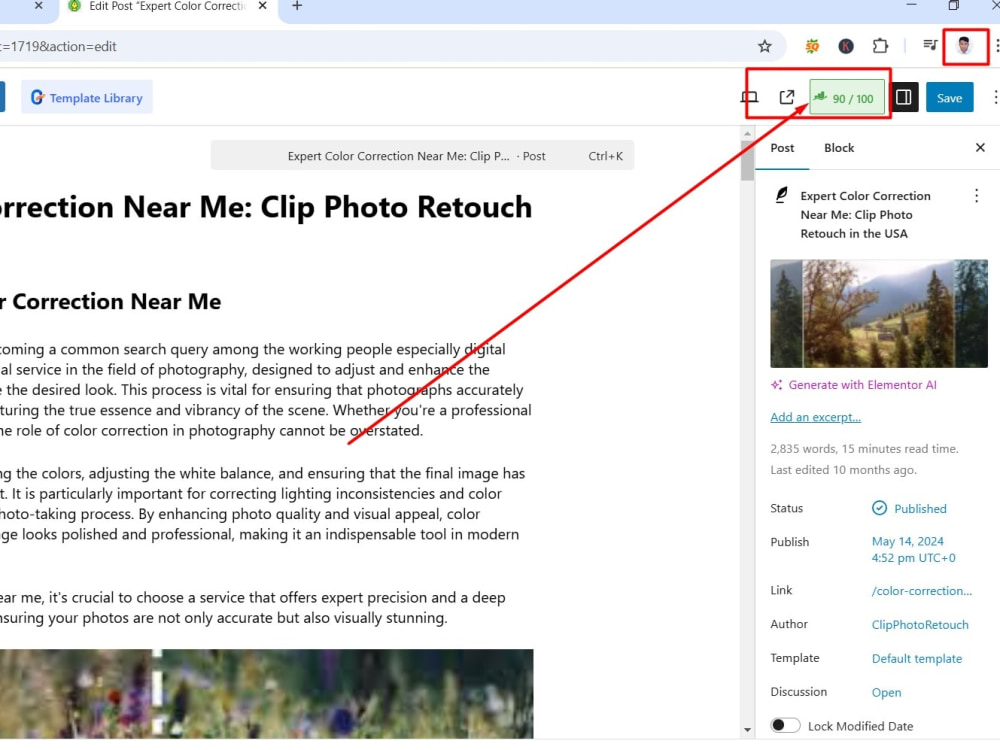Screen dimensions: 1000x750
Task: Click the post title heading
Action: [266, 207]
